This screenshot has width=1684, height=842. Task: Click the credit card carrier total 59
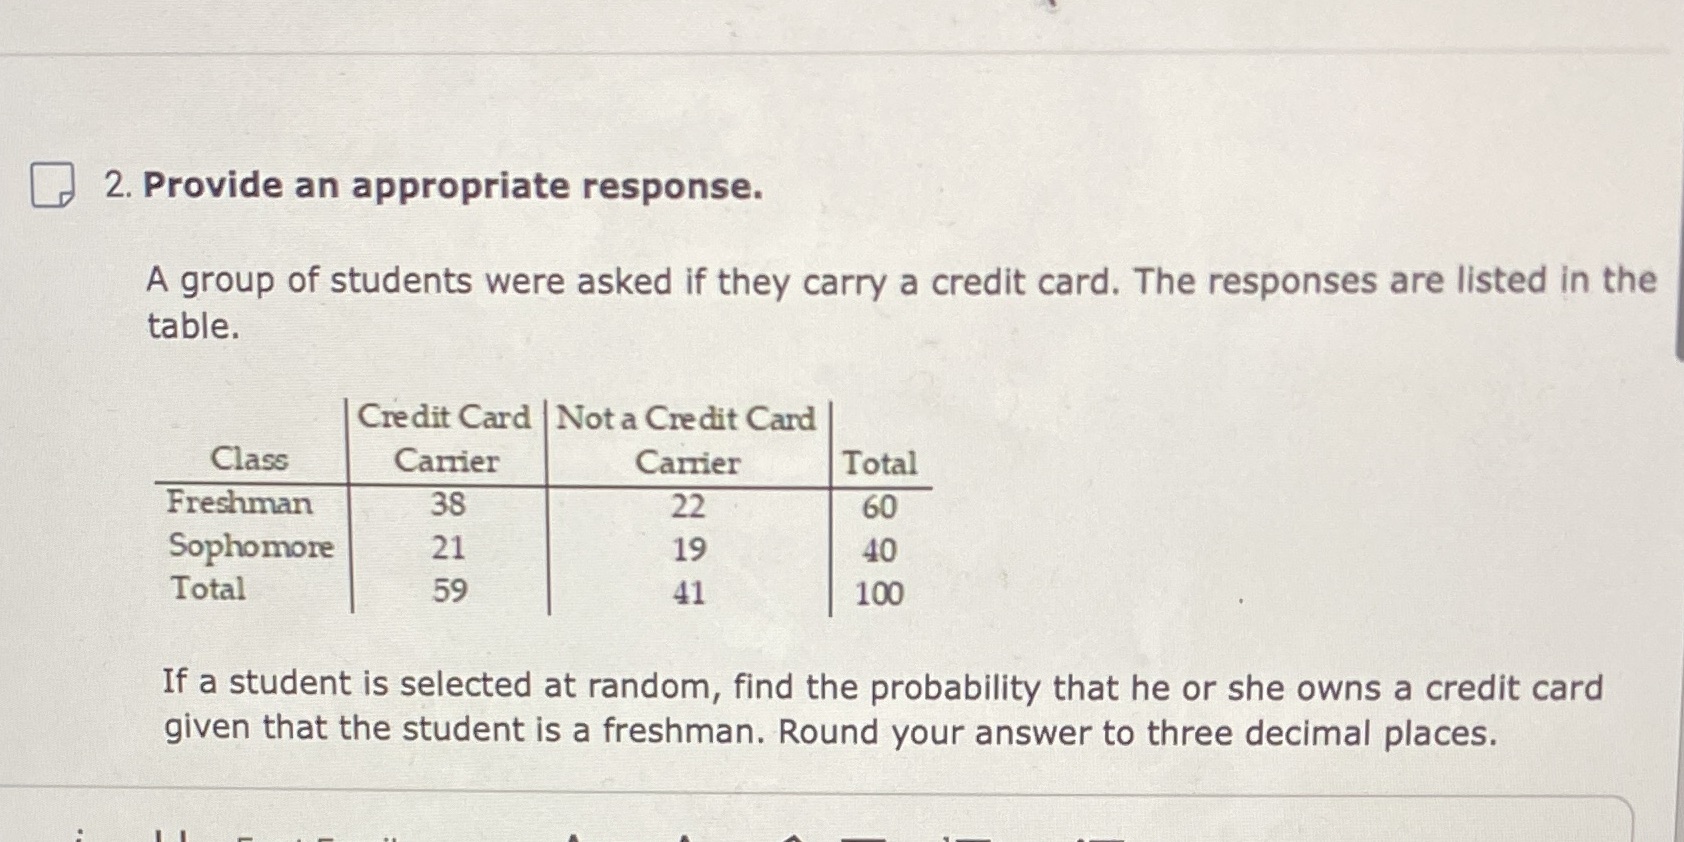click(x=449, y=590)
